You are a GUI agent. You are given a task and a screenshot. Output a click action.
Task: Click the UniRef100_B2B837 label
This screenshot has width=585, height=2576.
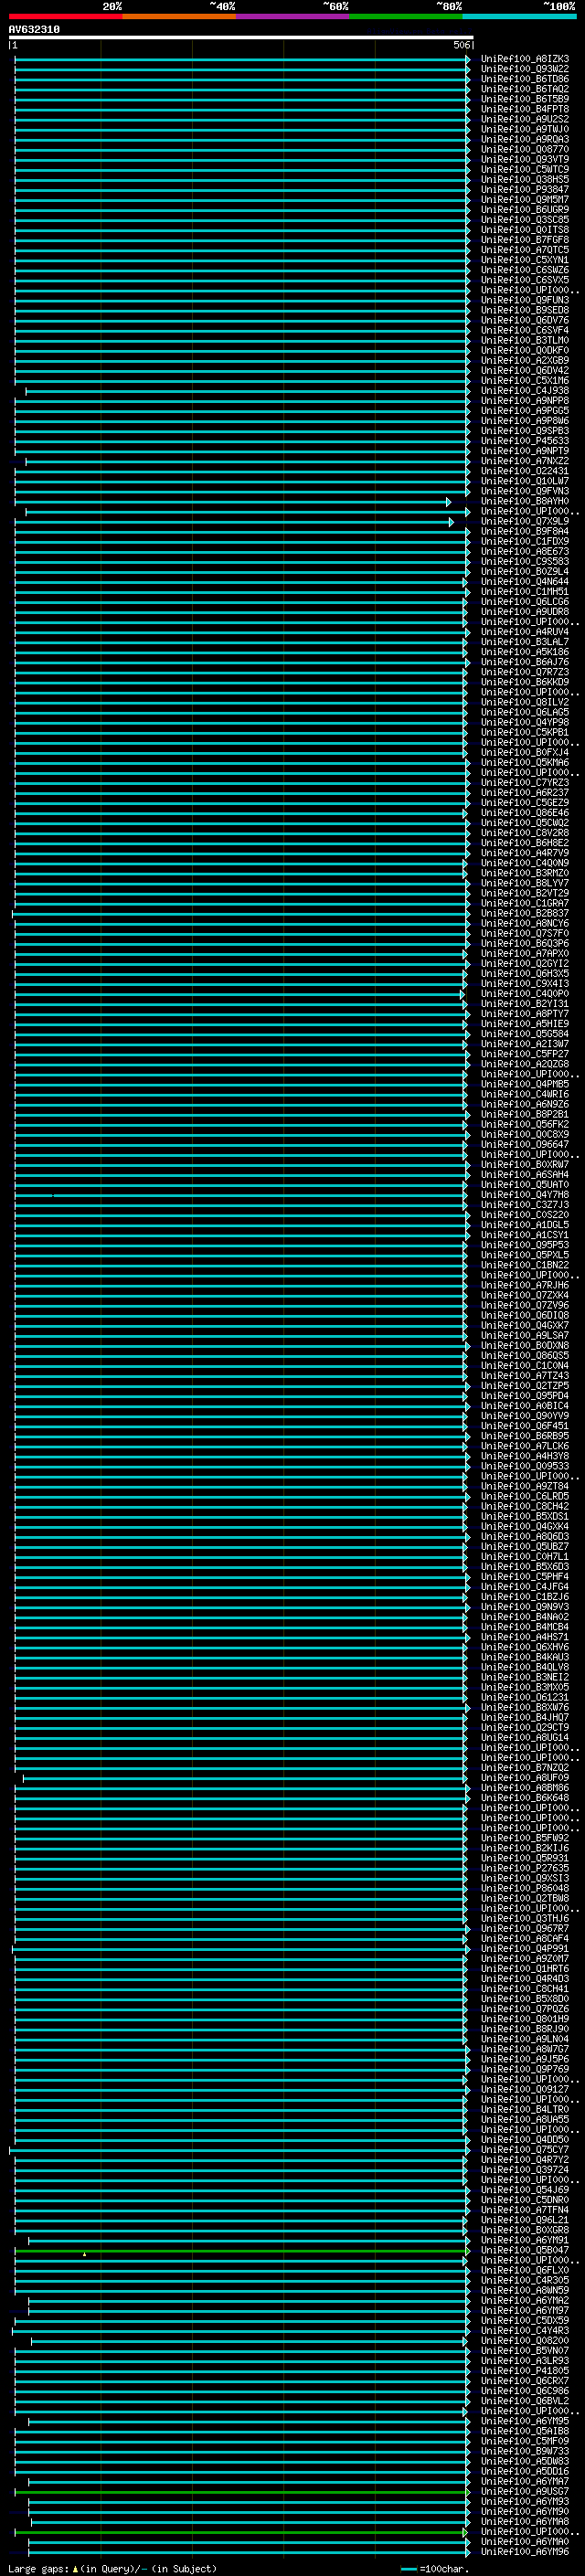click(524, 913)
